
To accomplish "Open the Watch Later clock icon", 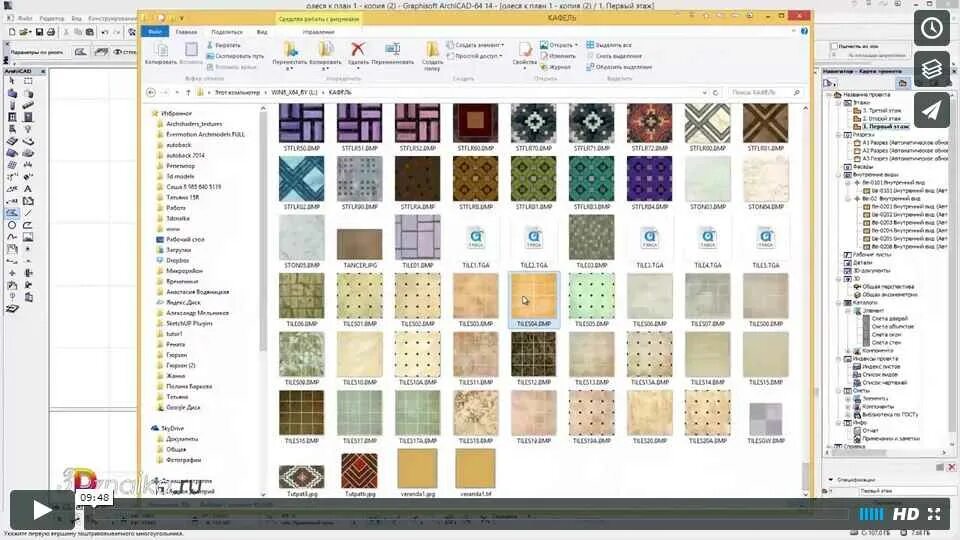I will pyautogui.click(x=932, y=28).
